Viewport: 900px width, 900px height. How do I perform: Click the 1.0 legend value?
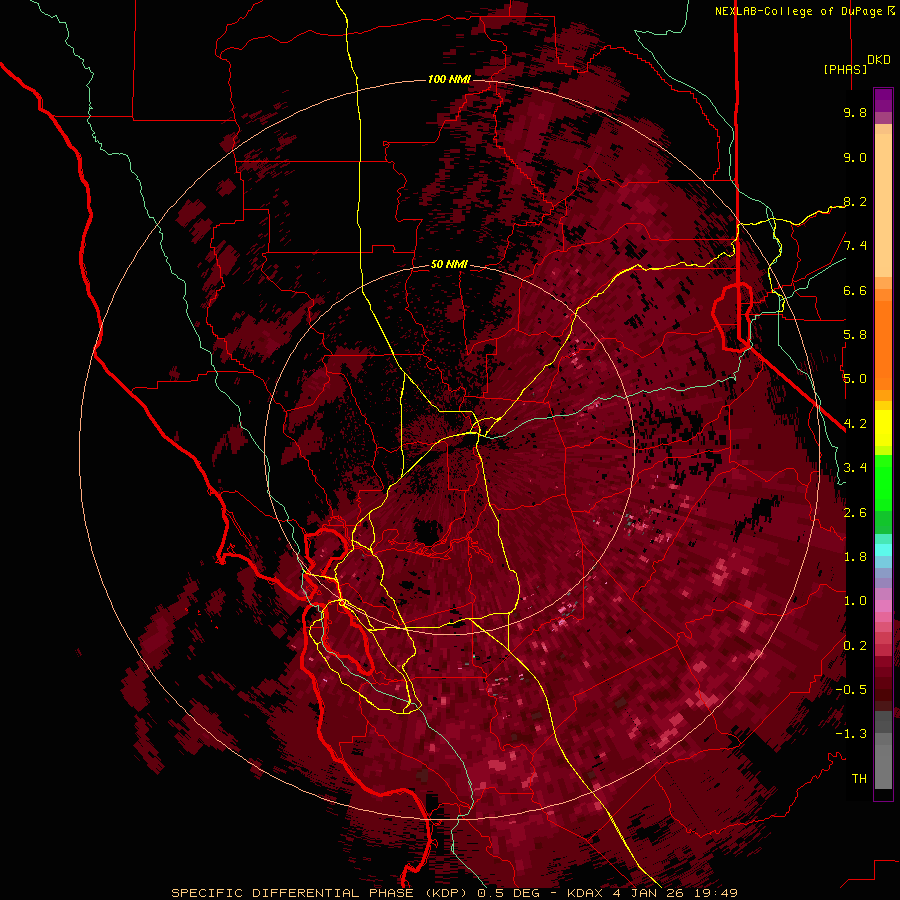[855, 601]
